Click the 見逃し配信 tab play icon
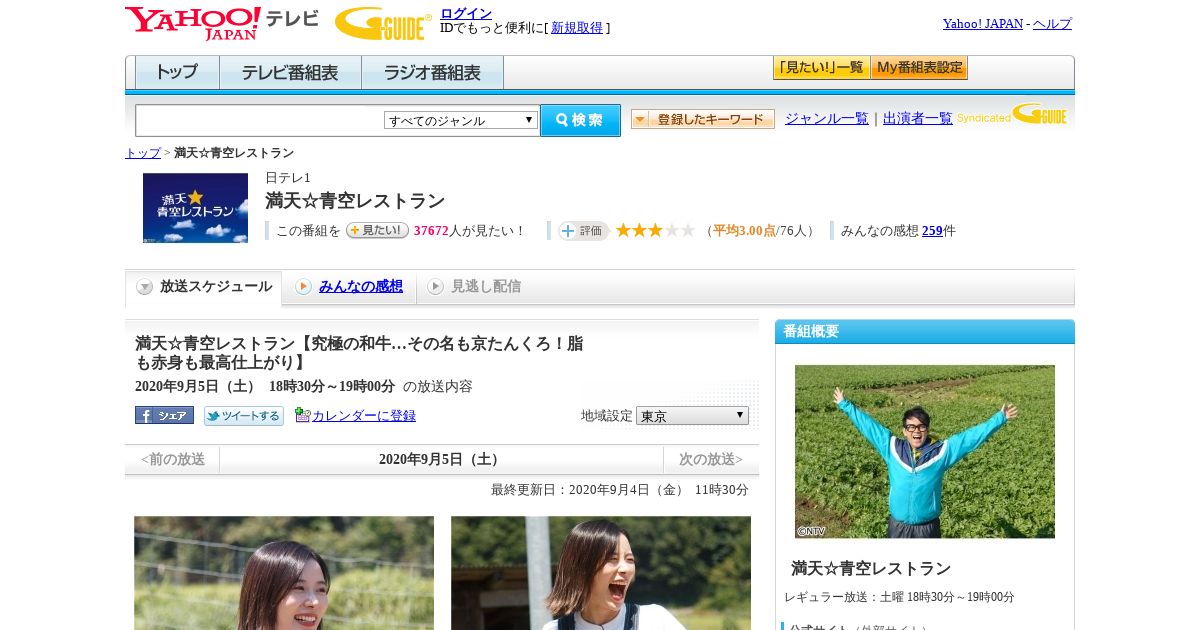Viewport: 1200px width, 630px height. point(435,287)
